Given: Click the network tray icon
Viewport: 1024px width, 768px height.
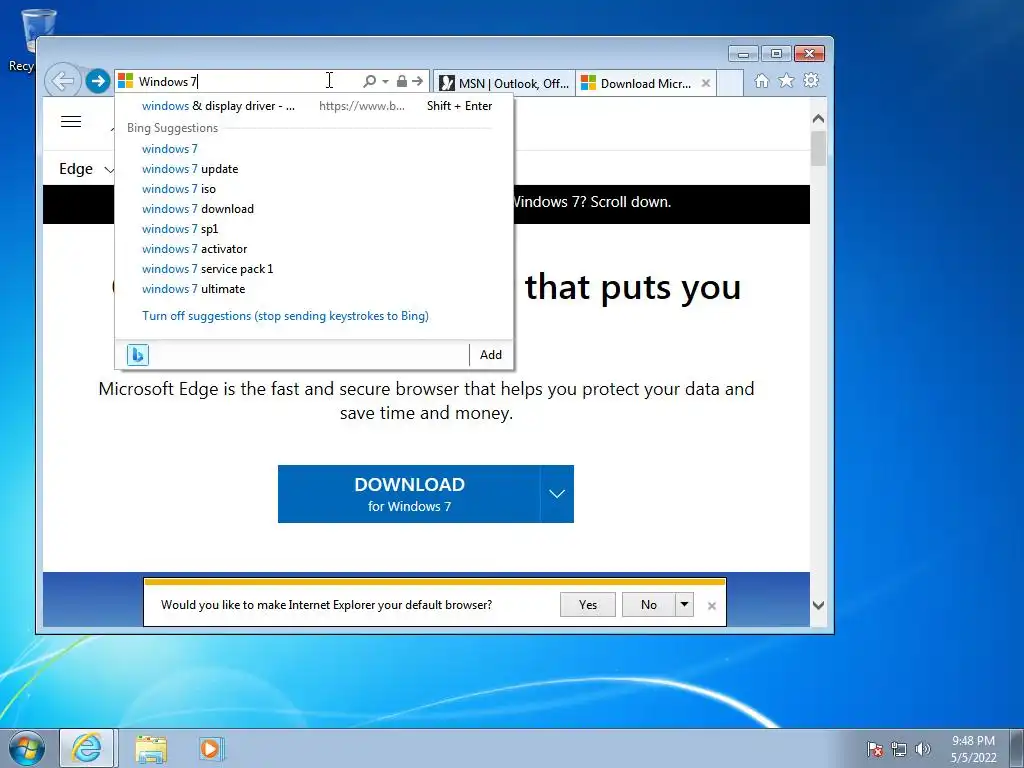Looking at the screenshot, I should point(899,749).
